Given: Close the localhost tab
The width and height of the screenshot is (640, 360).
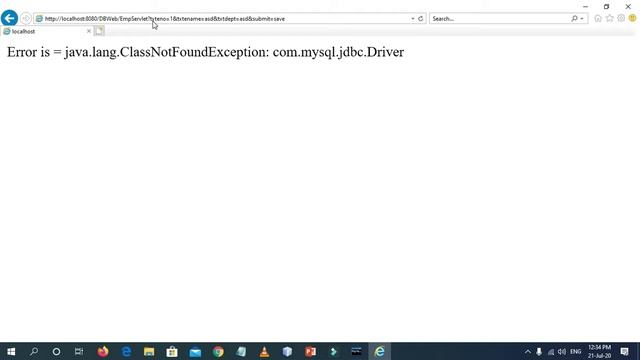Looking at the screenshot, I should pos(89,31).
